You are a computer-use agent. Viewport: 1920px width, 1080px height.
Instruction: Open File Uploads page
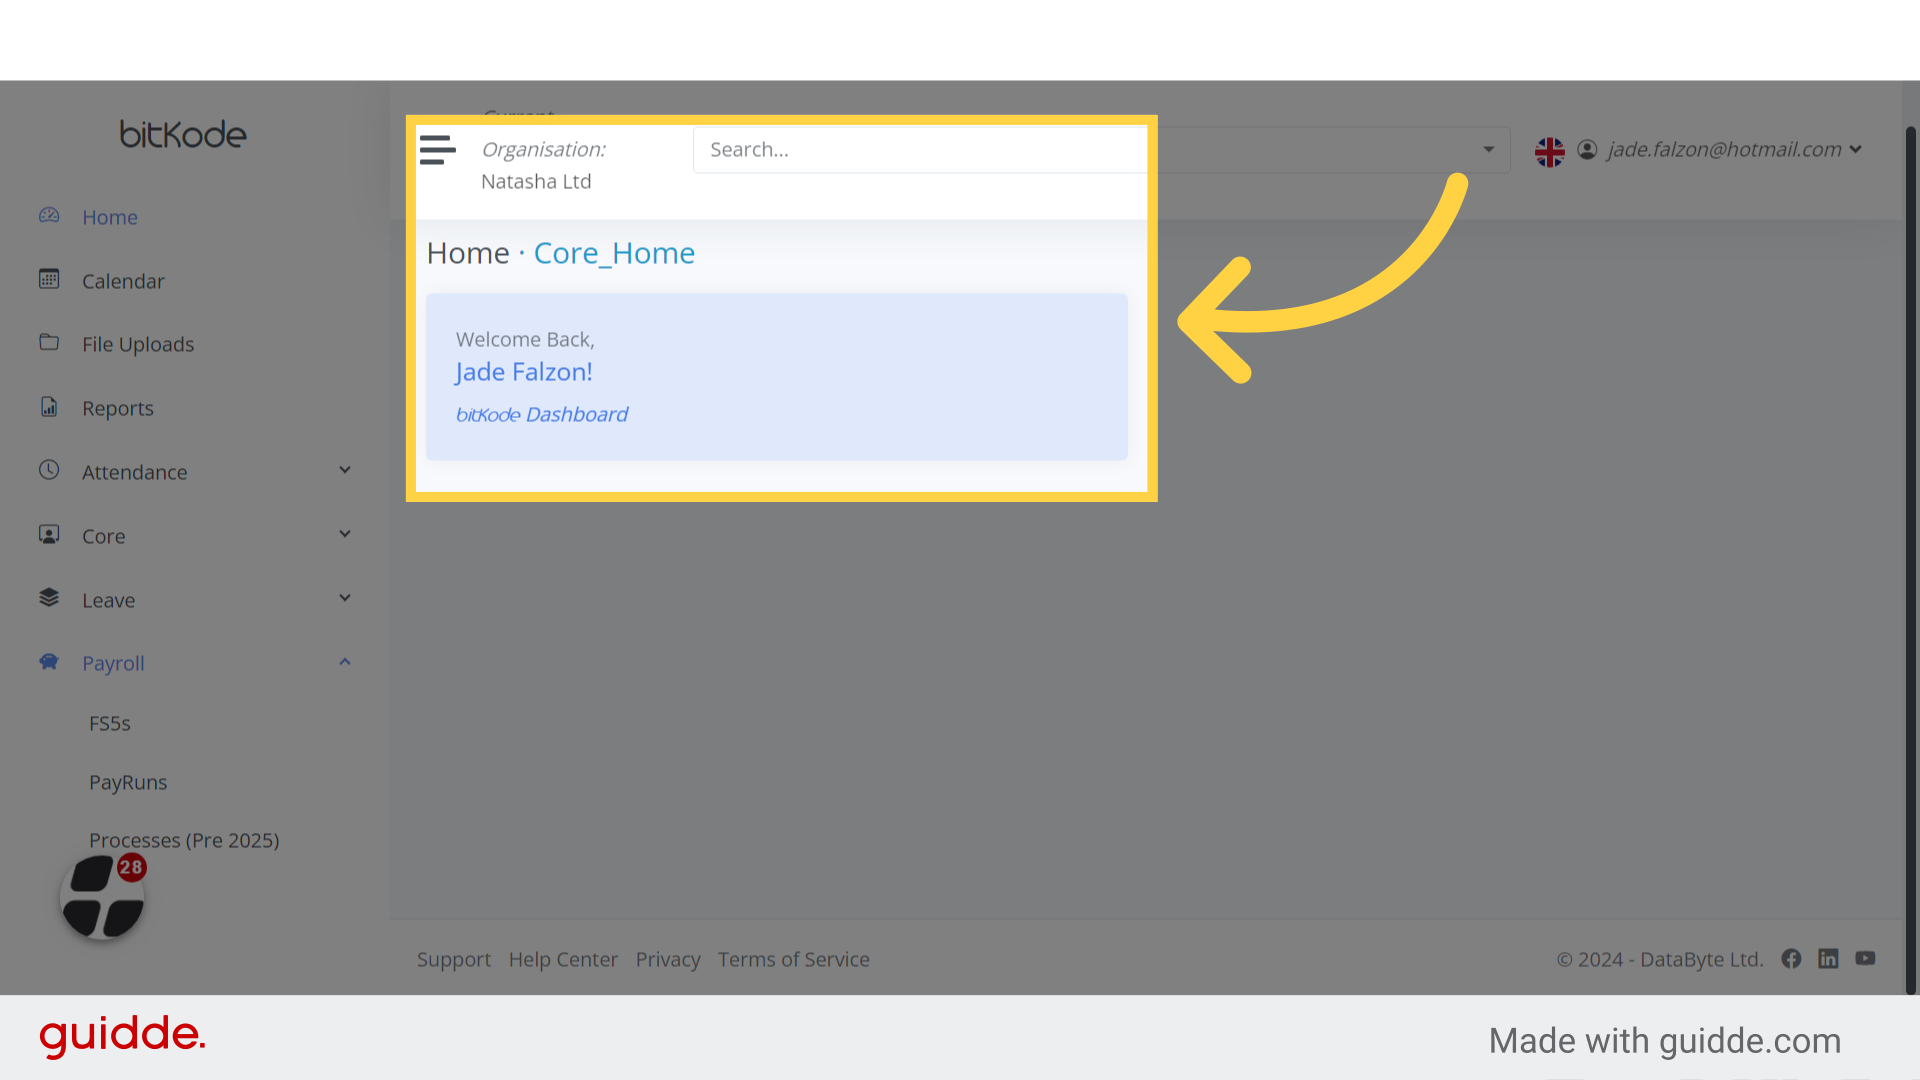(x=138, y=344)
